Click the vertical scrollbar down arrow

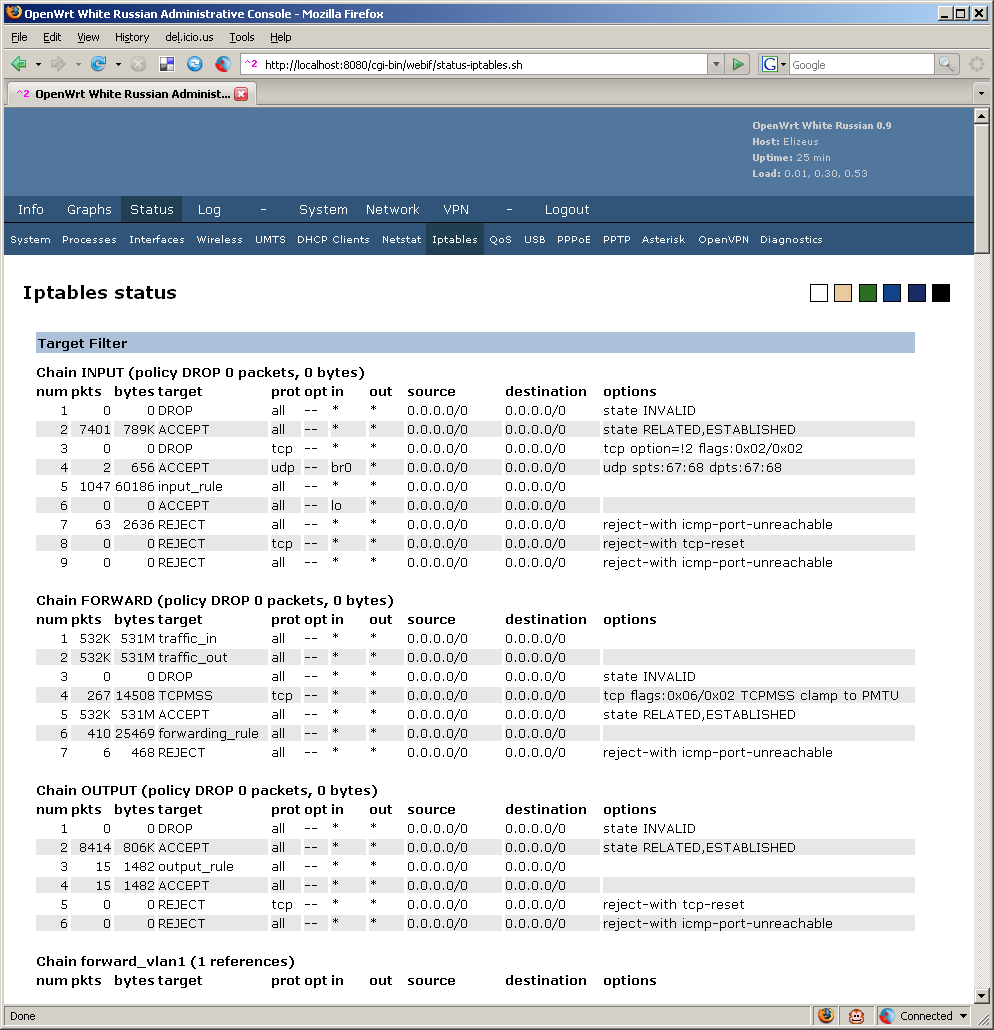click(982, 995)
